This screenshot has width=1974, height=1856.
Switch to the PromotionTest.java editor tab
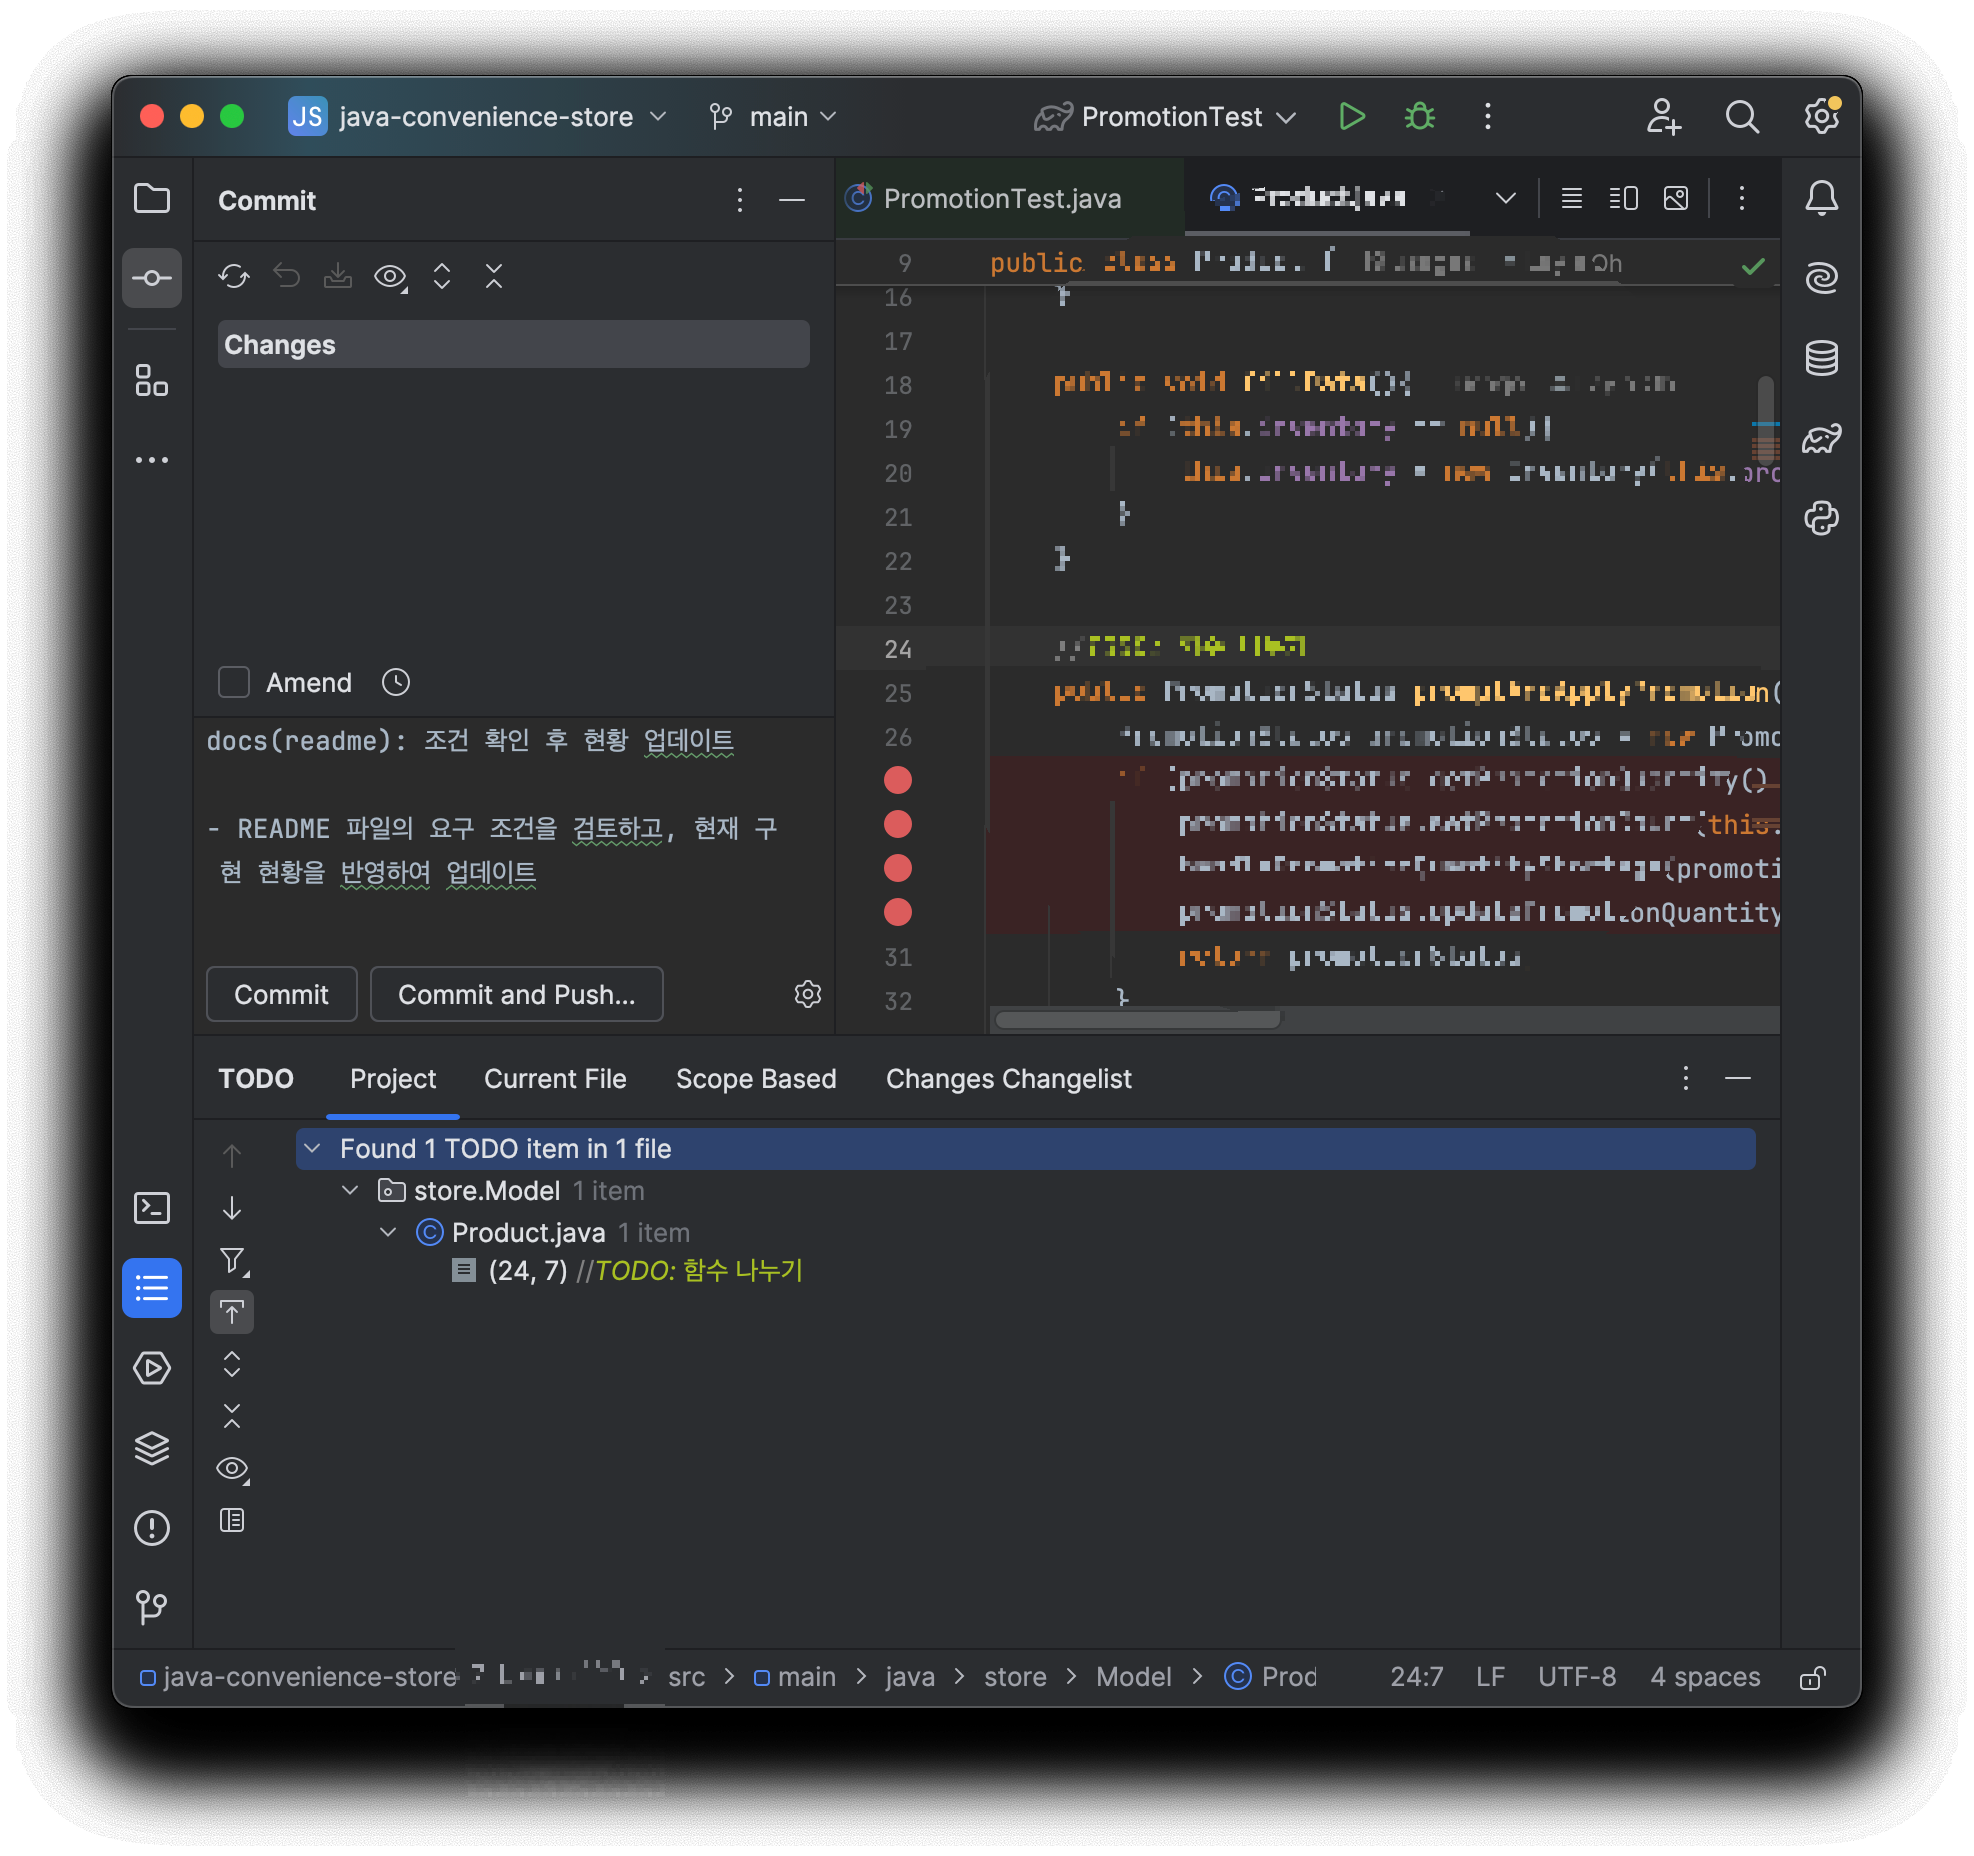[1002, 199]
